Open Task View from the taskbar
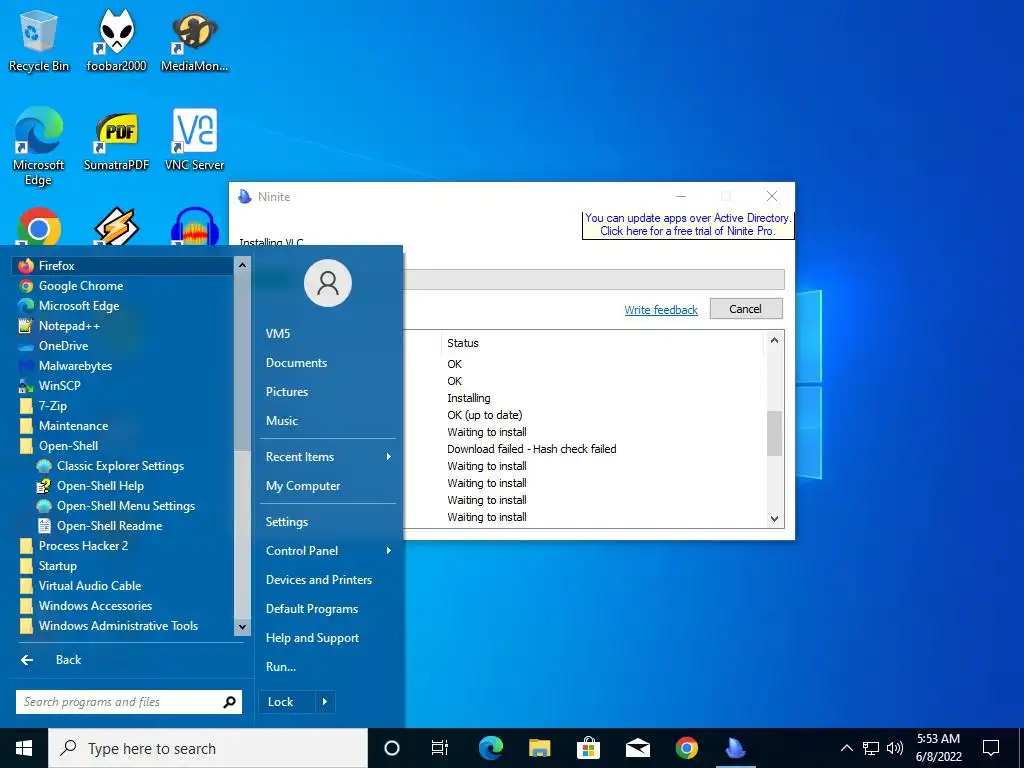This screenshot has width=1024, height=768. pyautogui.click(x=440, y=748)
